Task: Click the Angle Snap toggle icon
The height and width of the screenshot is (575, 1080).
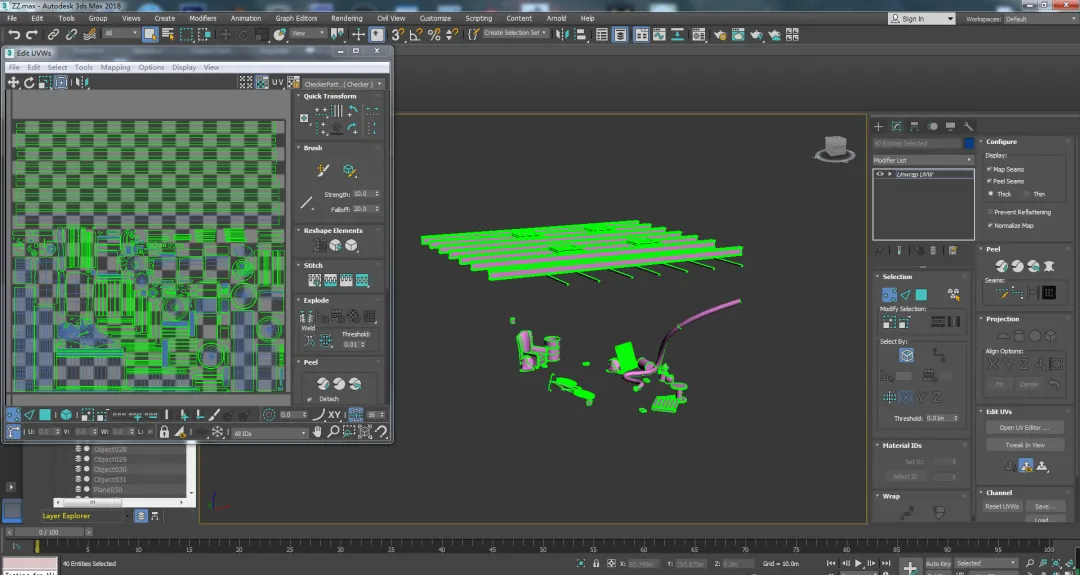Action: pyautogui.click(x=416, y=34)
